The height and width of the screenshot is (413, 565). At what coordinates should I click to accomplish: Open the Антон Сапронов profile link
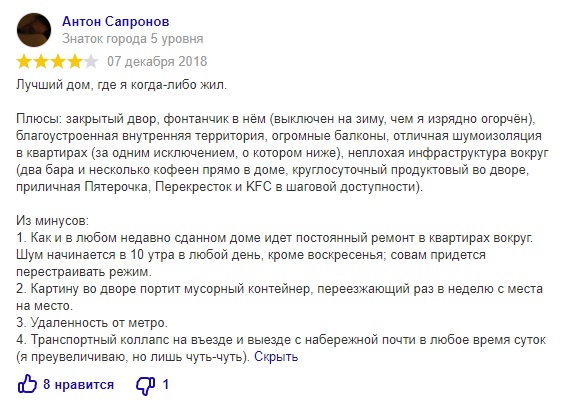coord(116,22)
